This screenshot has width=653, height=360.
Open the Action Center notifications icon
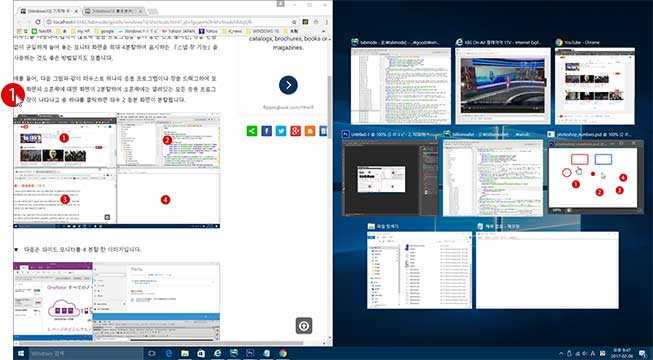click(x=642, y=353)
